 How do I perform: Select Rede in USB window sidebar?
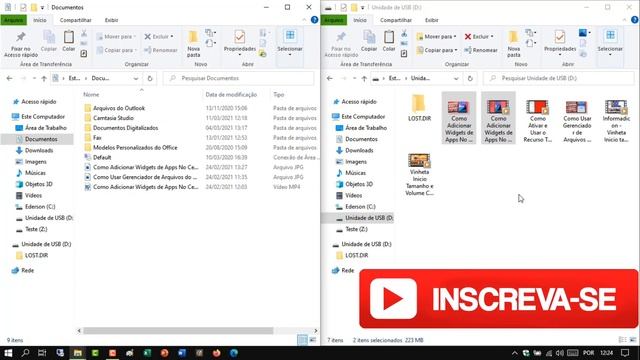pyautogui.click(x=347, y=270)
